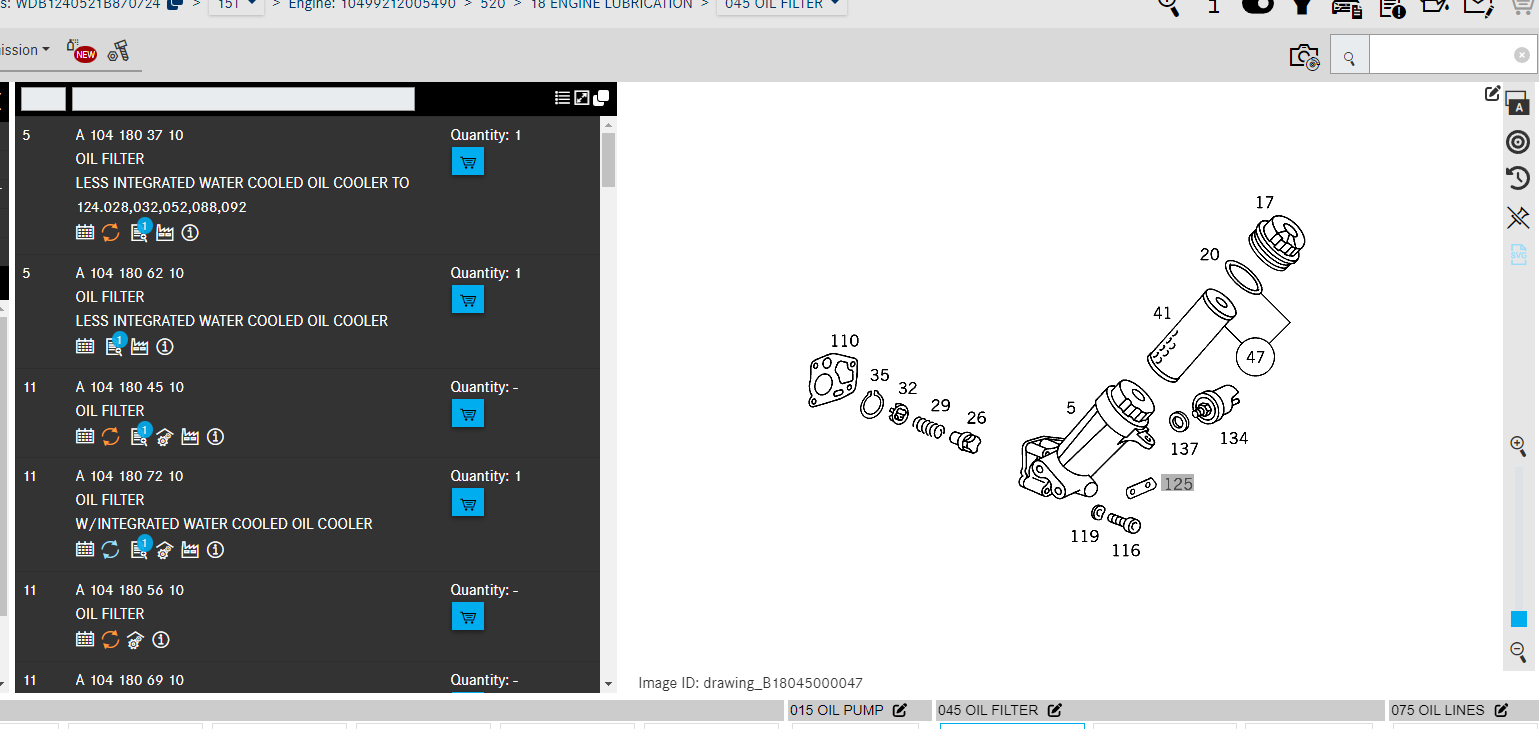Toggle expand icon in parts panel header
Screen dimensions: 1539x729
[x=582, y=97]
